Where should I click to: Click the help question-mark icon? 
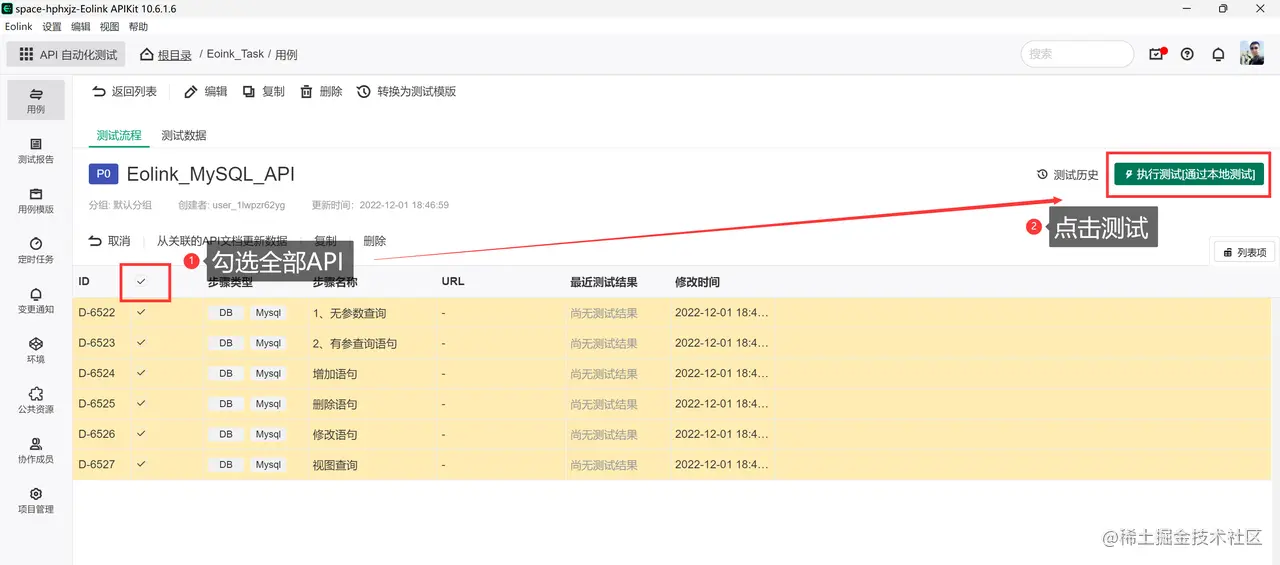click(1187, 54)
